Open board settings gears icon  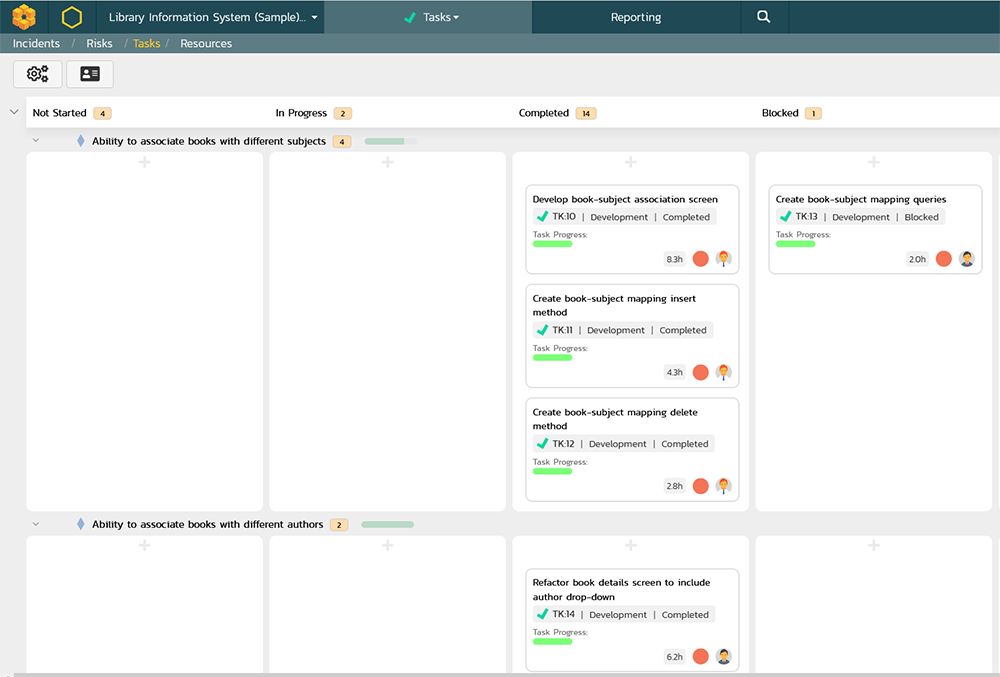tap(38, 74)
